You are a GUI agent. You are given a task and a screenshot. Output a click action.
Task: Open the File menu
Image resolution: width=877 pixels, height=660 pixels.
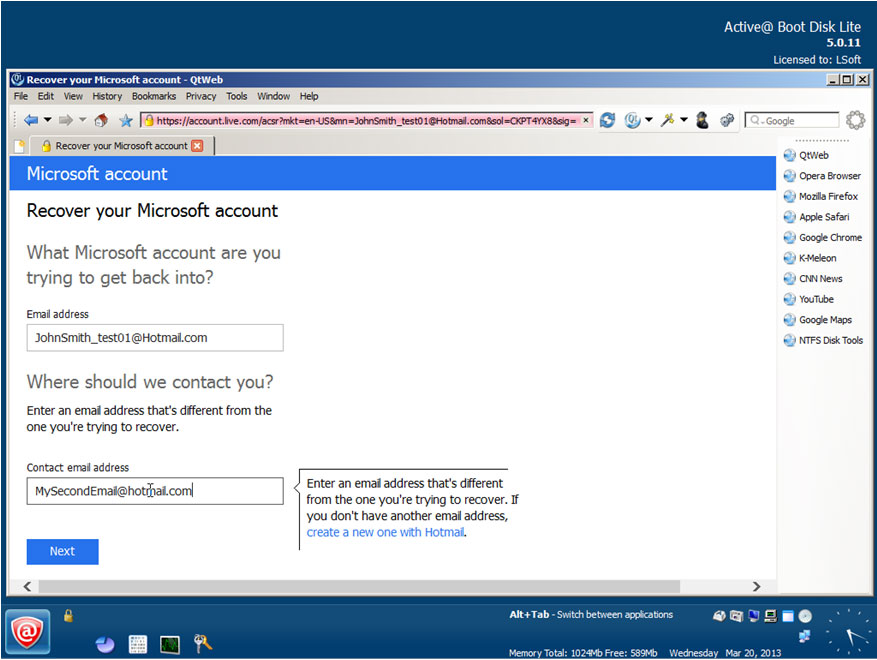coord(21,96)
